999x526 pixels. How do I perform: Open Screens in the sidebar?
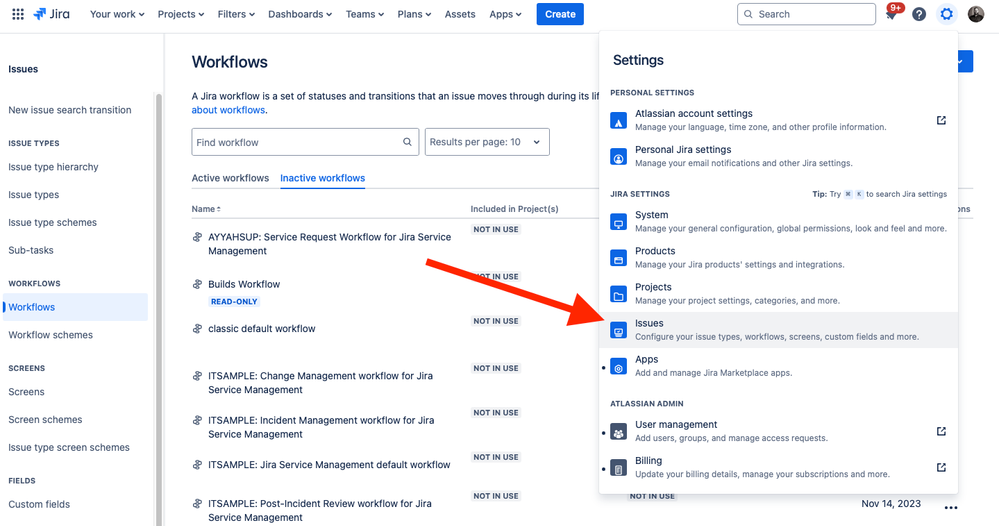26,392
